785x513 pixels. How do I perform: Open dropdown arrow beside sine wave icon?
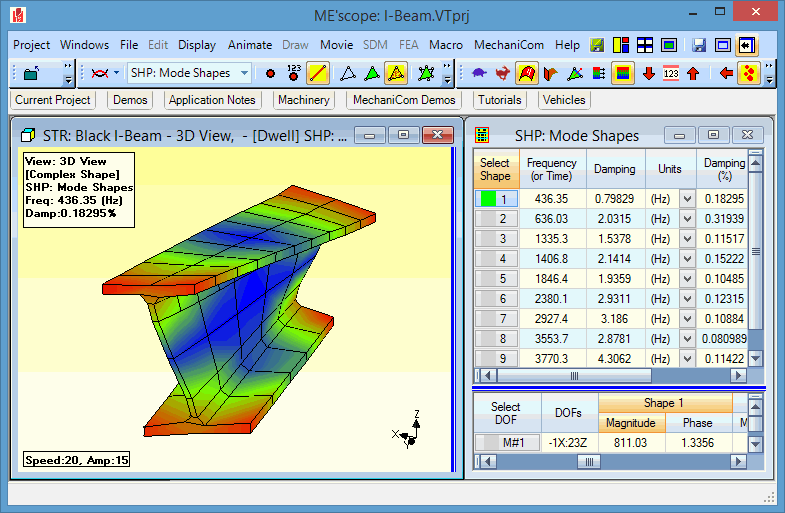[x=116, y=73]
